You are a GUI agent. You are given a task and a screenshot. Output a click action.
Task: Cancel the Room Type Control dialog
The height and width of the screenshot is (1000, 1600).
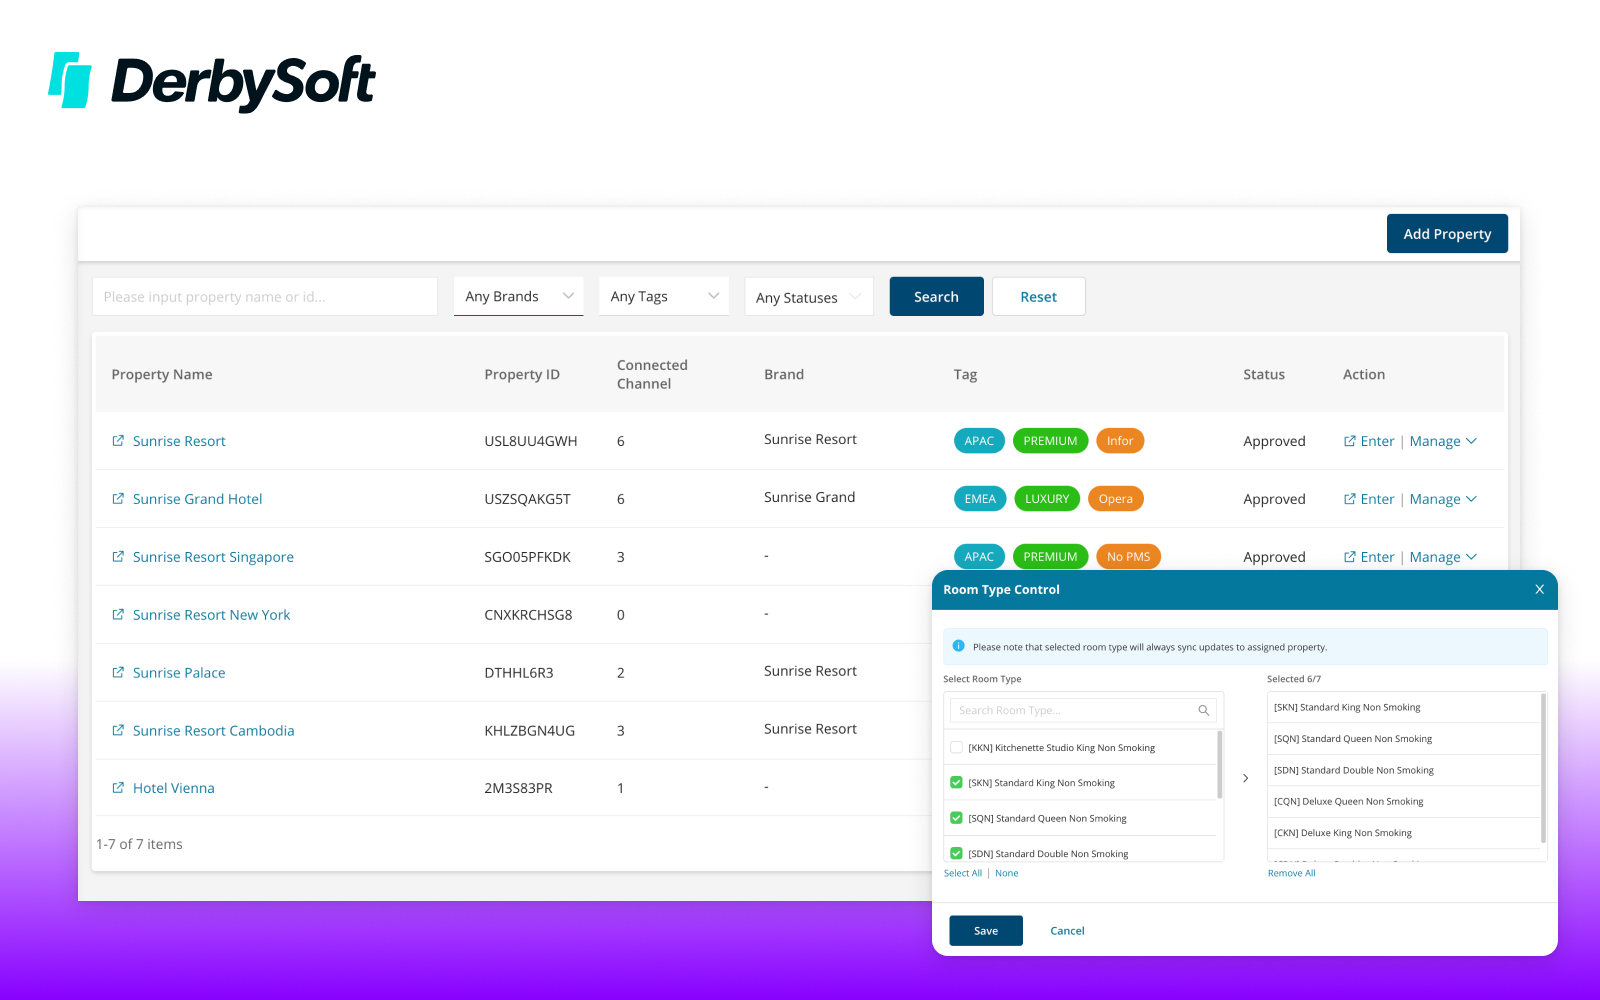tap(1067, 931)
